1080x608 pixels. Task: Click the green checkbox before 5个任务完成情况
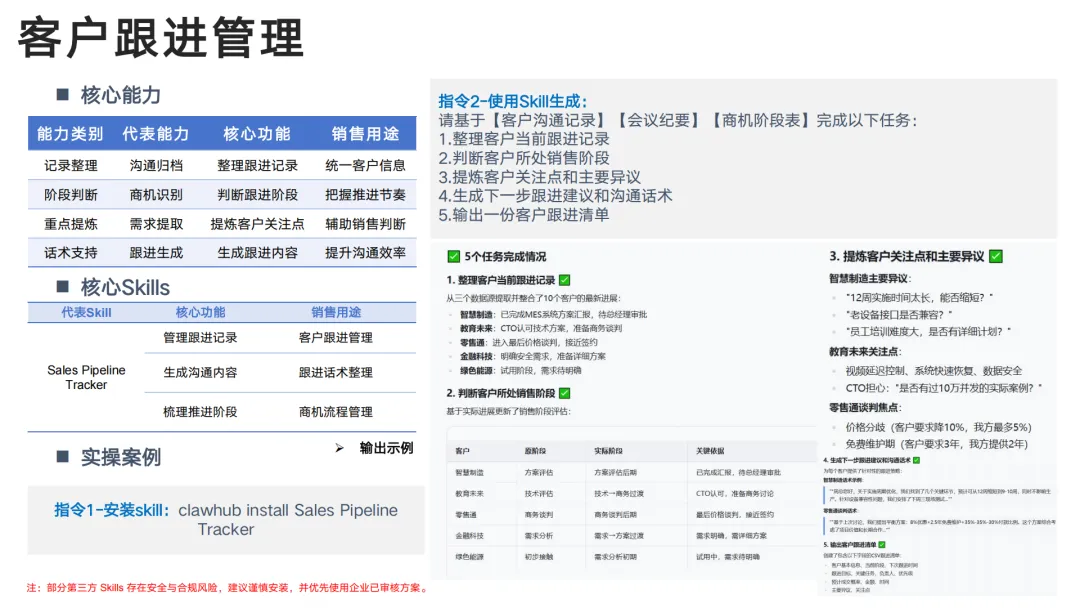pos(454,257)
